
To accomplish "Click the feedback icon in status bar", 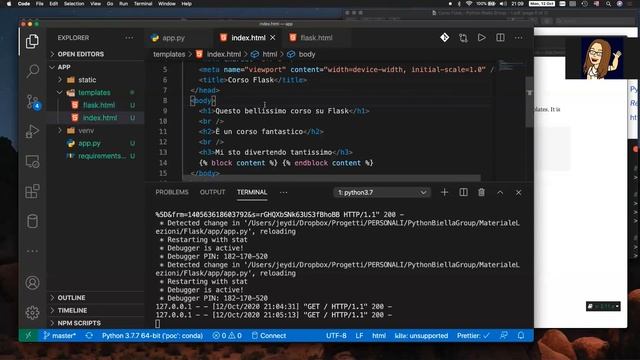I will pos(504,336).
